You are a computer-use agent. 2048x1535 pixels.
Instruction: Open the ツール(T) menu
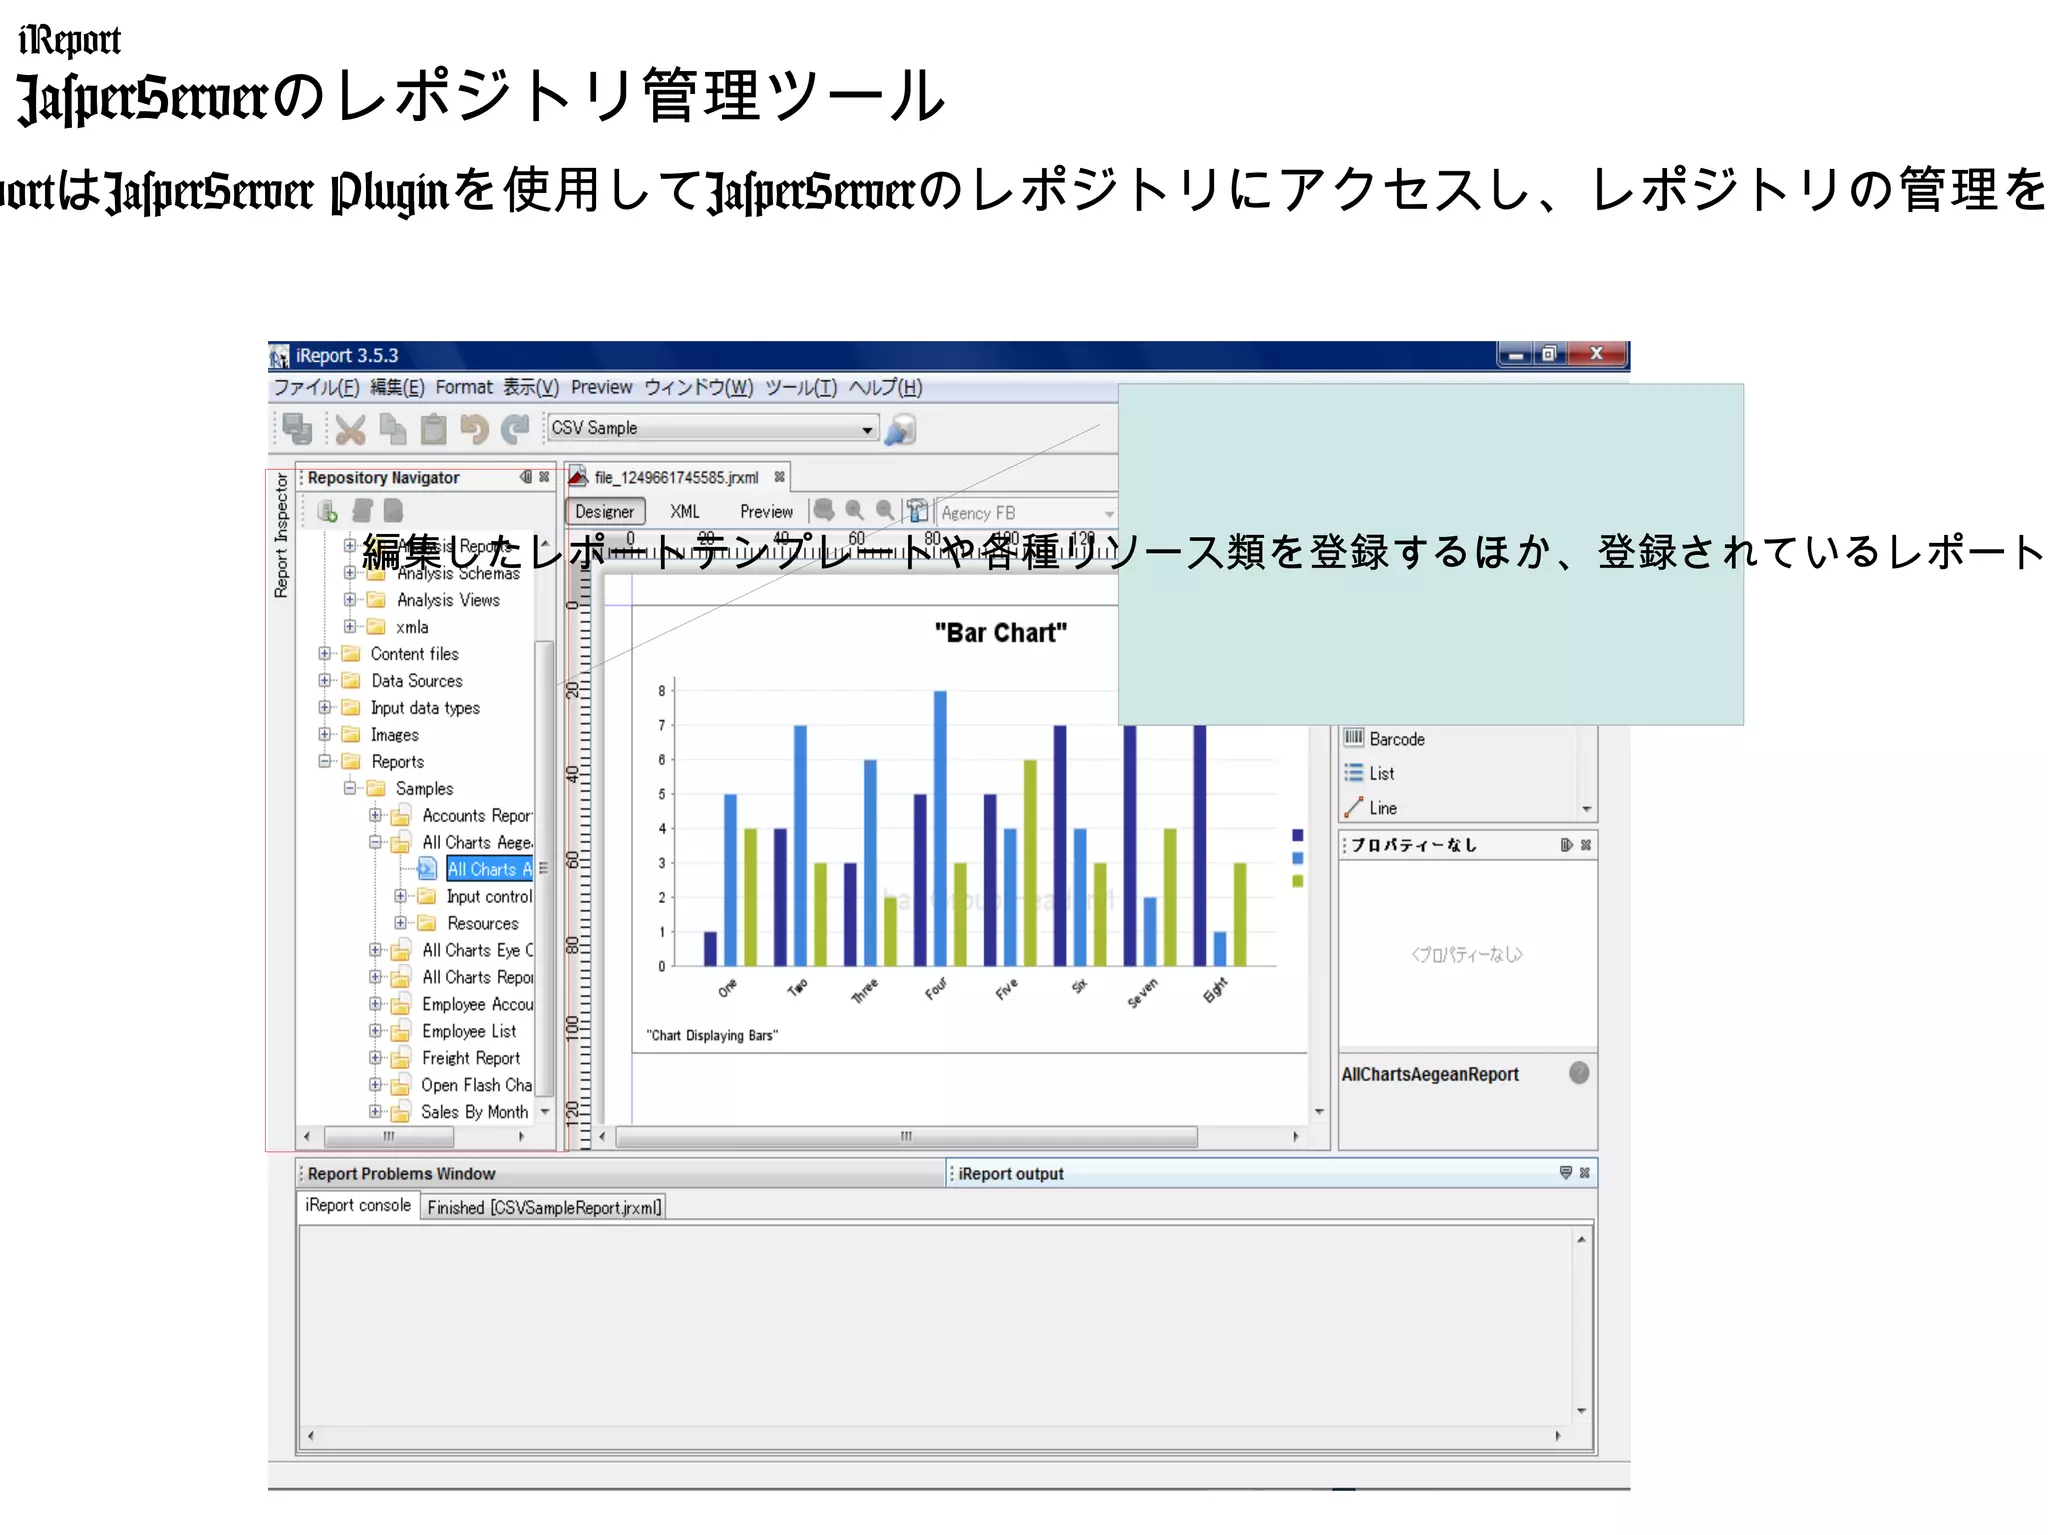point(801,387)
